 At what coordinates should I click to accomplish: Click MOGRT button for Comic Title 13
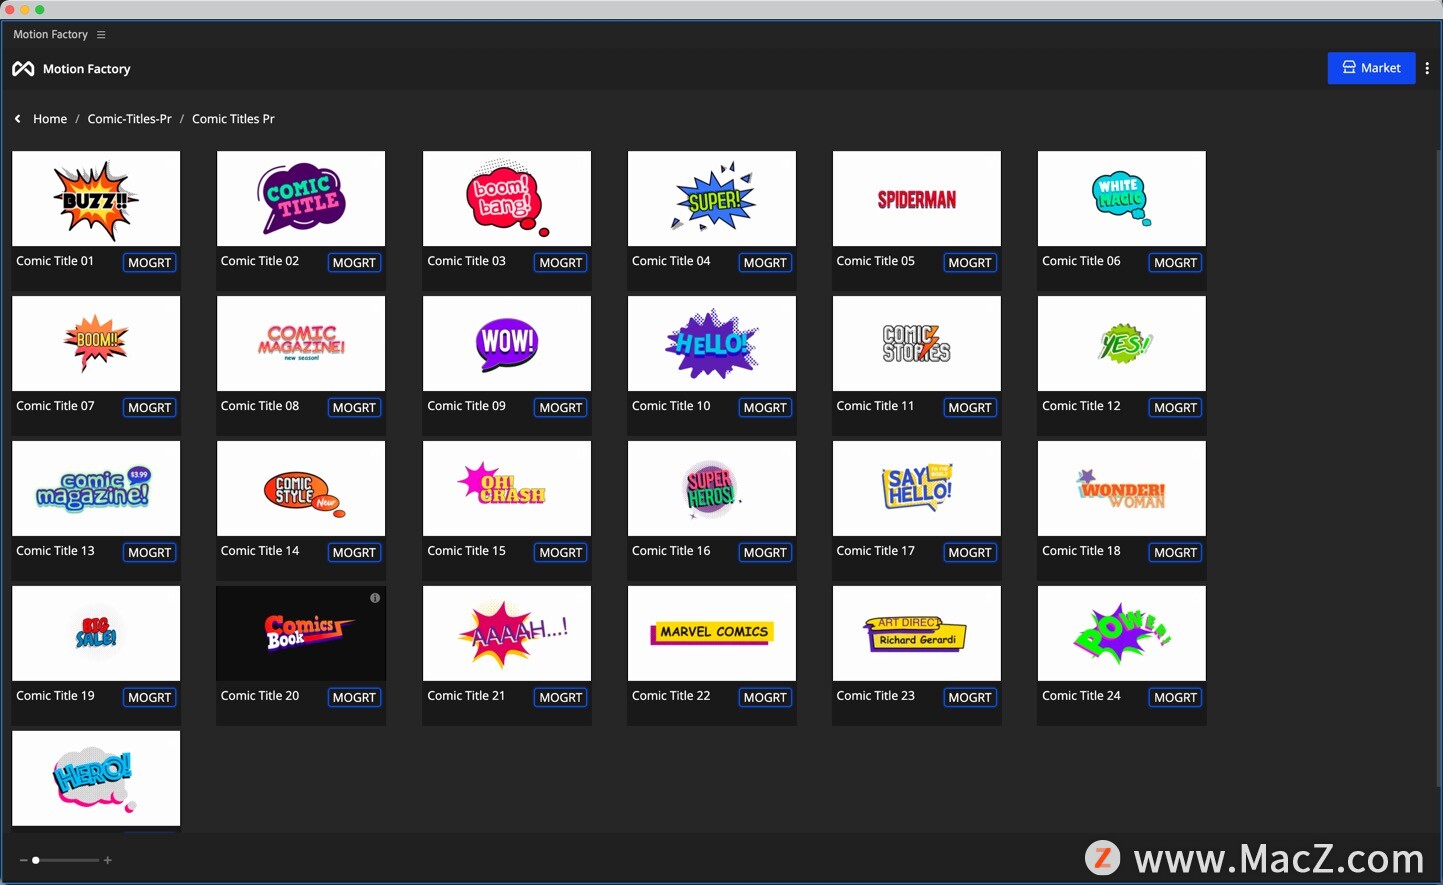coord(150,553)
